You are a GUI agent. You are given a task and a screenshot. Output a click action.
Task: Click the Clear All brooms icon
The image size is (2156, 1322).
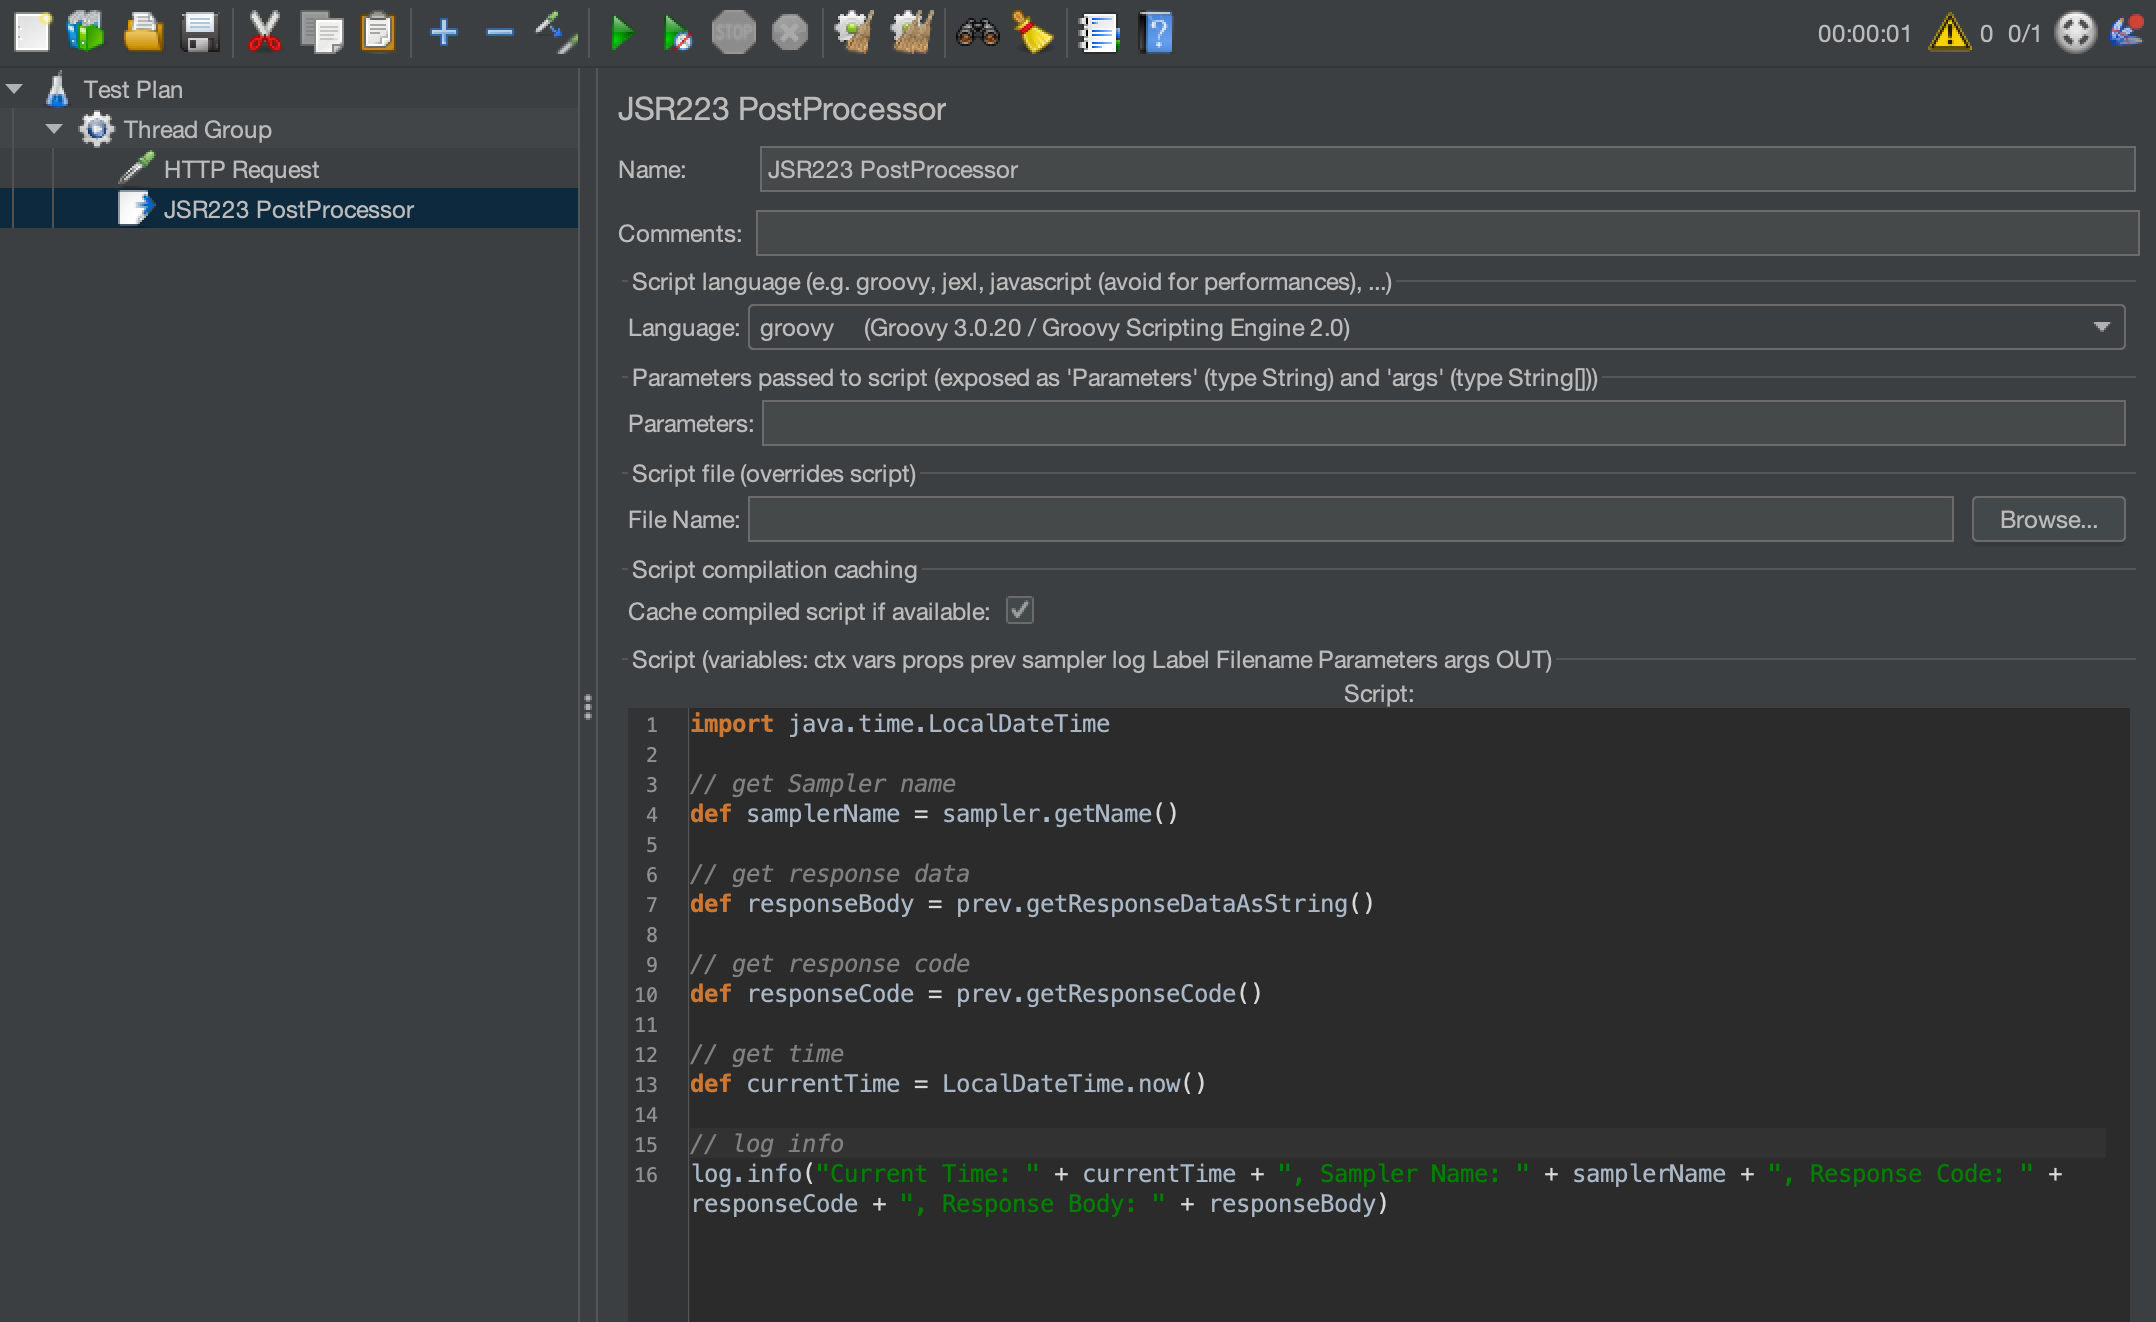911,33
